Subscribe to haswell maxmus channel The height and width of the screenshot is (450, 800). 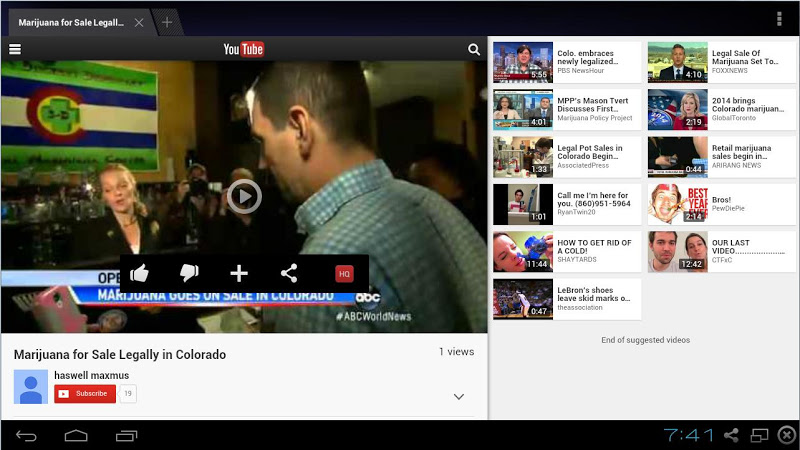point(85,393)
